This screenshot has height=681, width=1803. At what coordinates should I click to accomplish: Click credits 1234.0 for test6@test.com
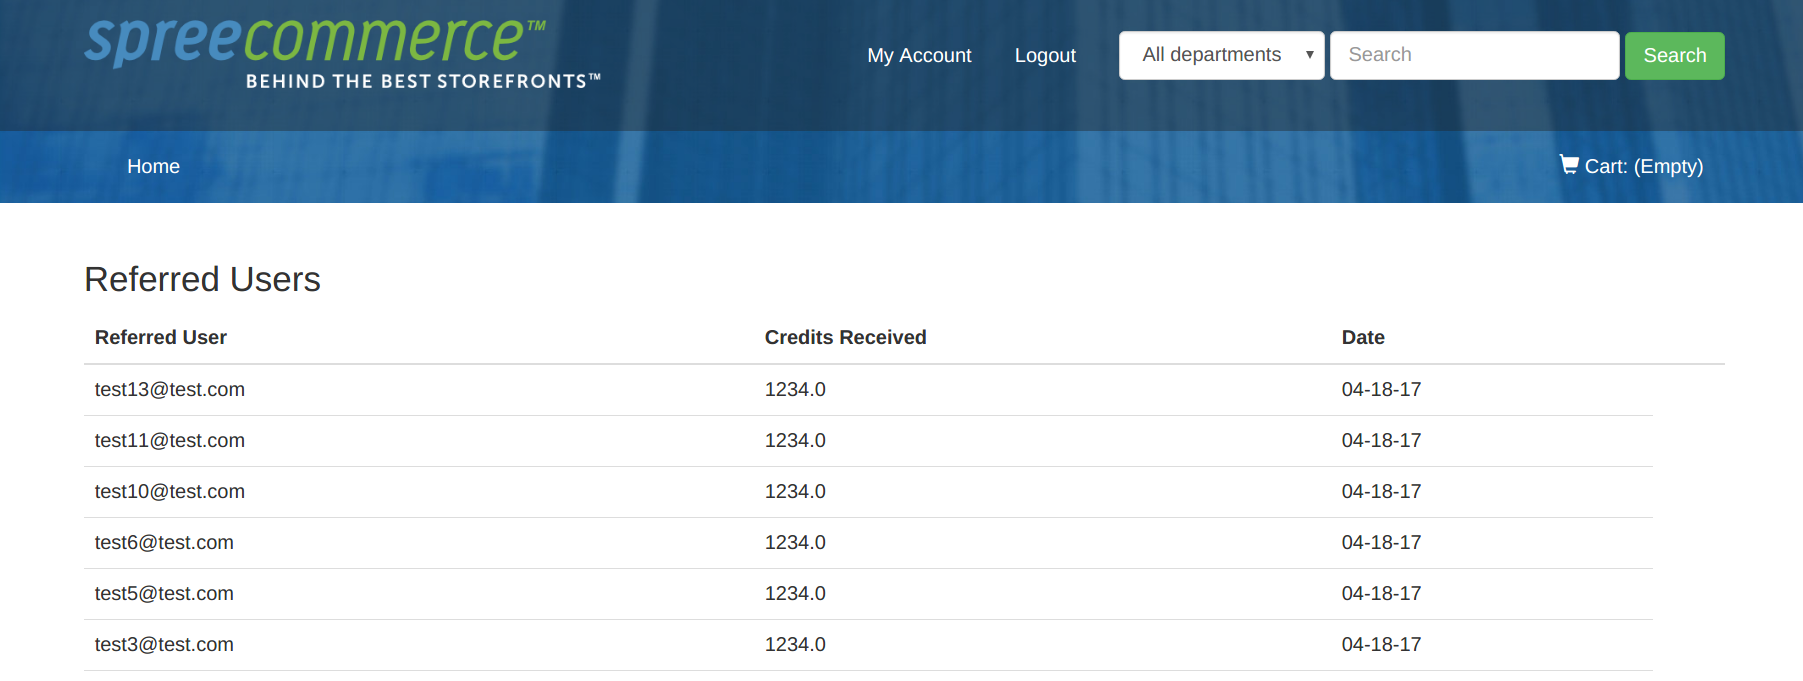(795, 543)
